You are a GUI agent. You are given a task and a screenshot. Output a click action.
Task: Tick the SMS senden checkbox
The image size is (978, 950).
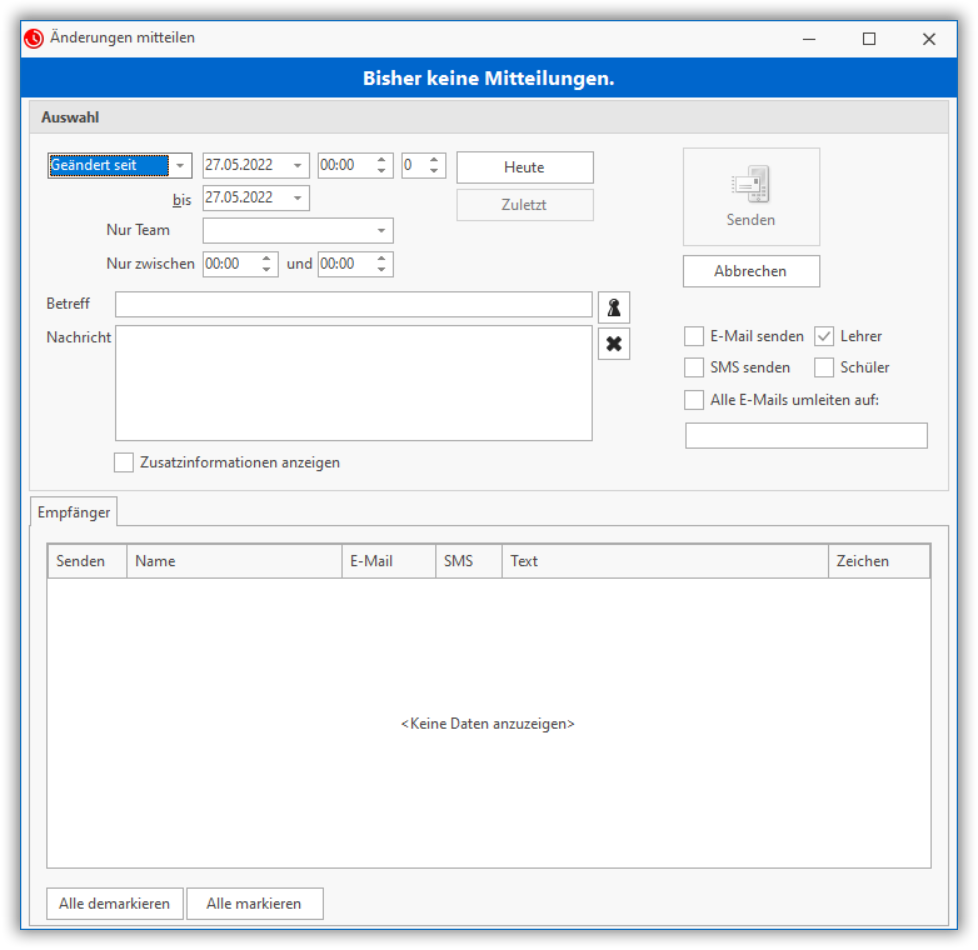[694, 368]
